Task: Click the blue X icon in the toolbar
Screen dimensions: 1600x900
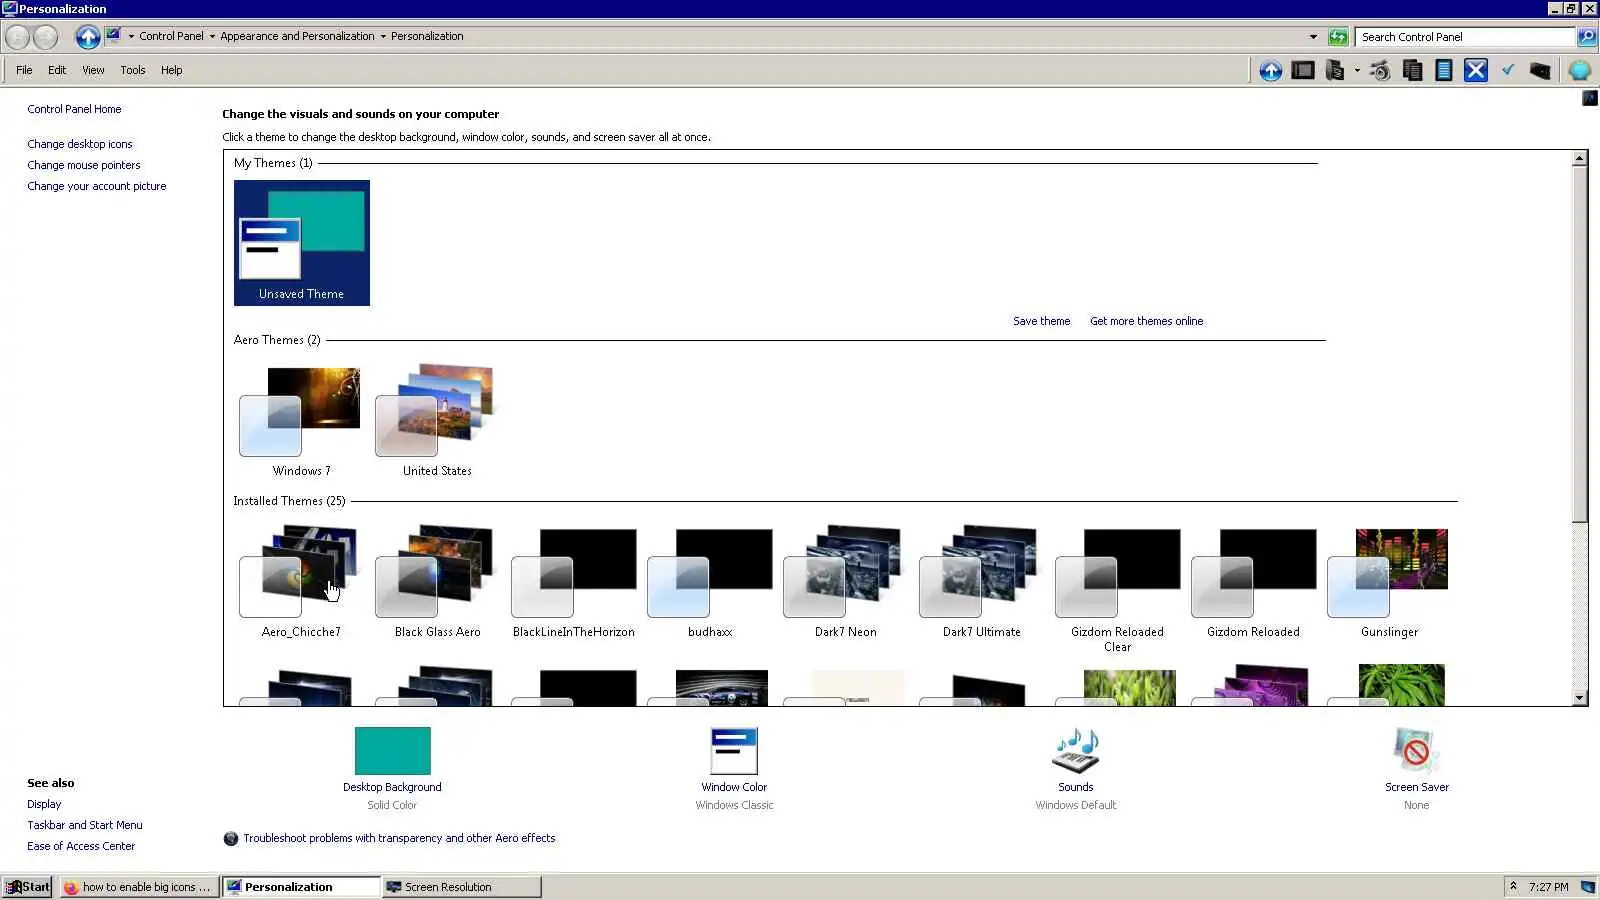Action: click(x=1475, y=70)
